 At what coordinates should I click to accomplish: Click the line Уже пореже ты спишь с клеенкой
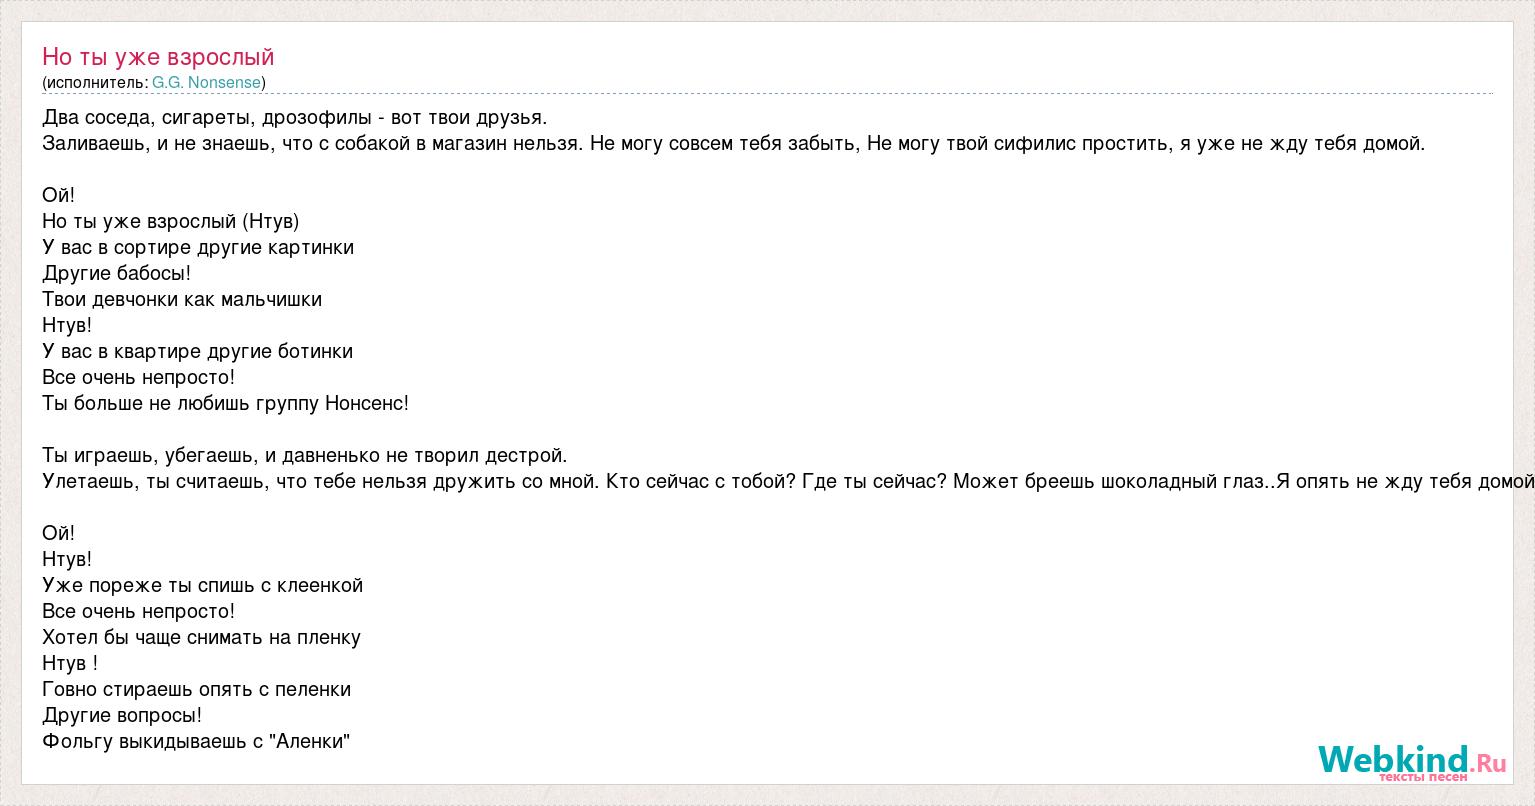(203, 585)
